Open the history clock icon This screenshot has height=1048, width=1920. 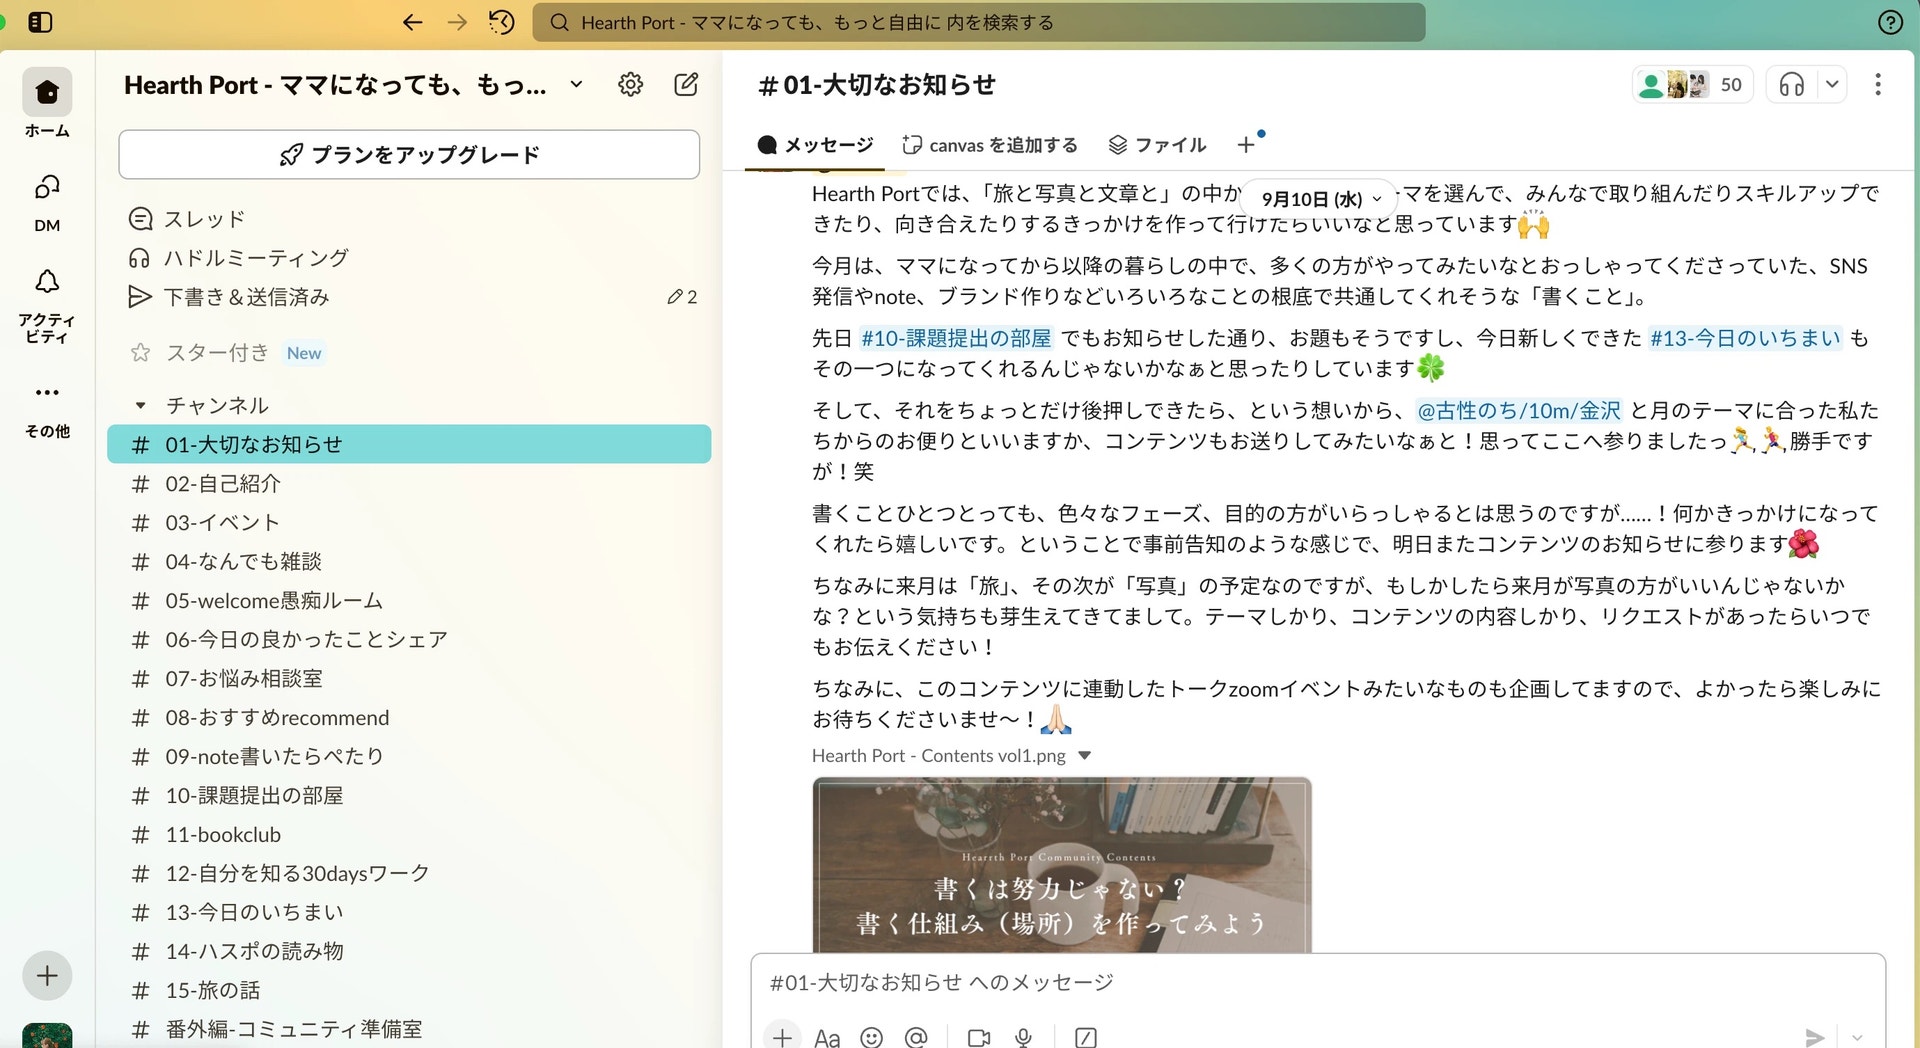click(502, 22)
